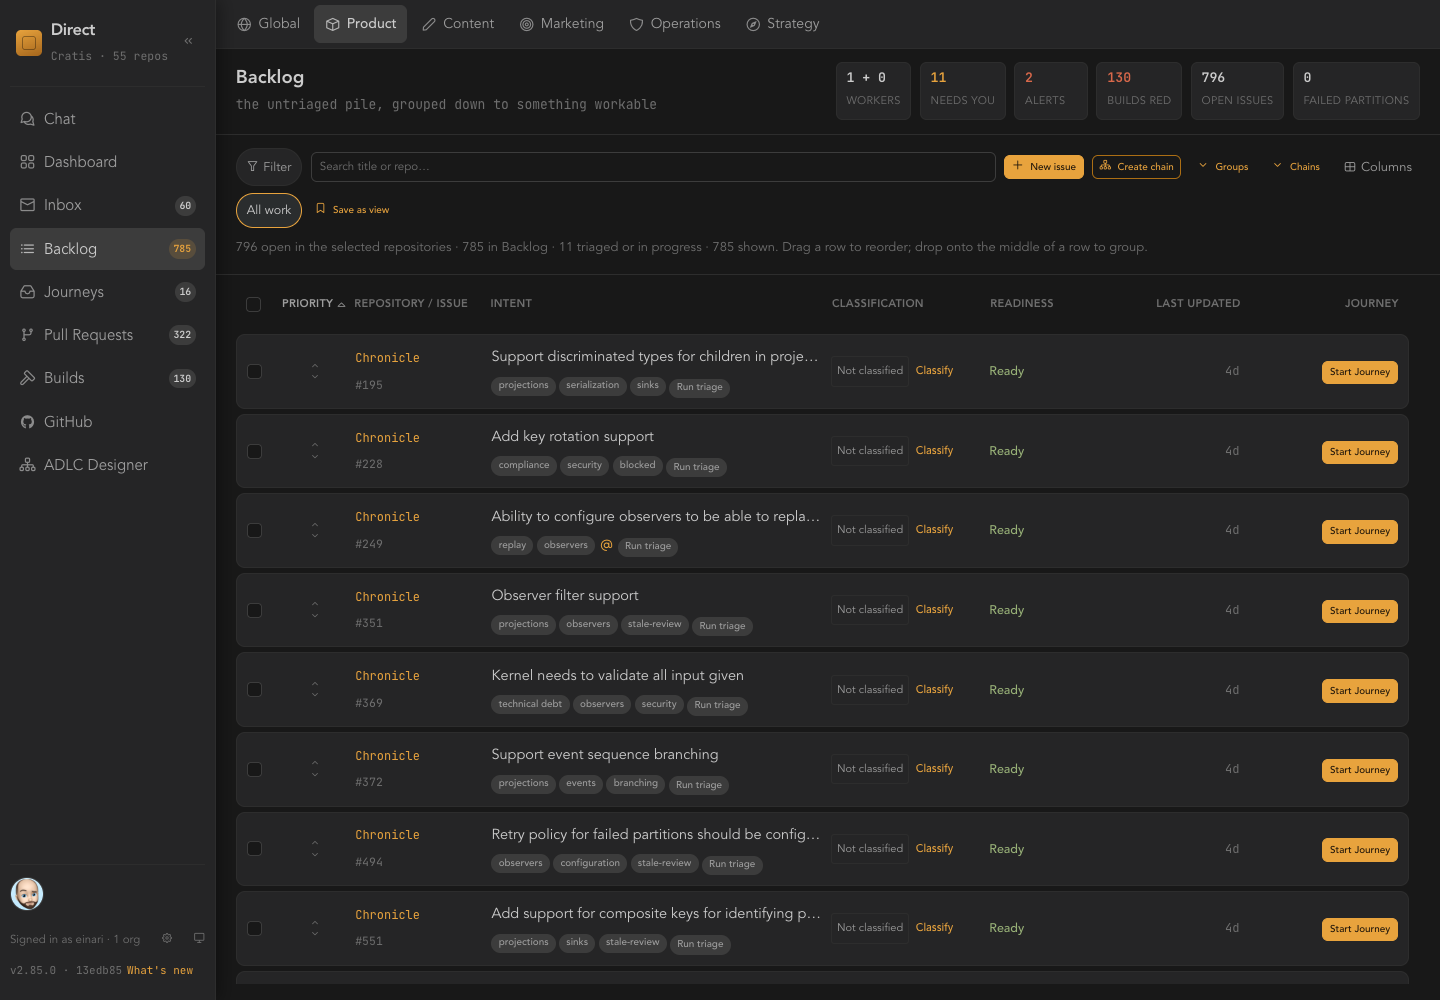Click the orange Direct app logo

click(x=29, y=43)
